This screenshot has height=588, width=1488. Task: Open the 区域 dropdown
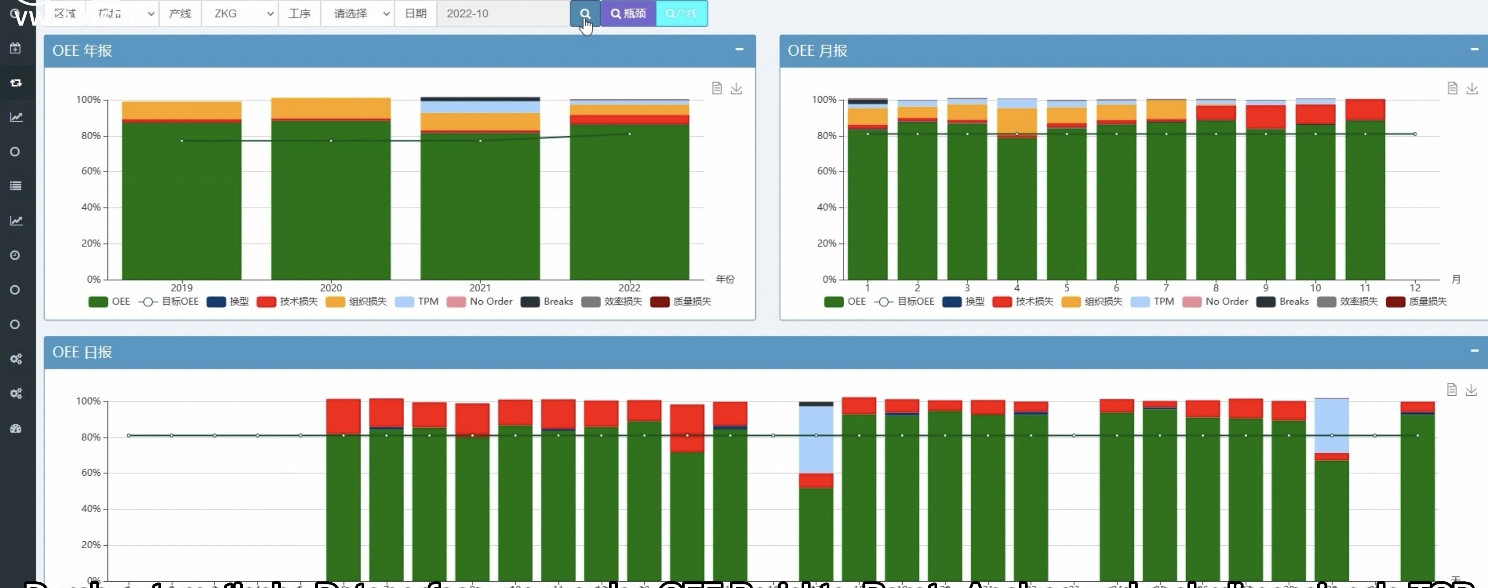point(122,14)
